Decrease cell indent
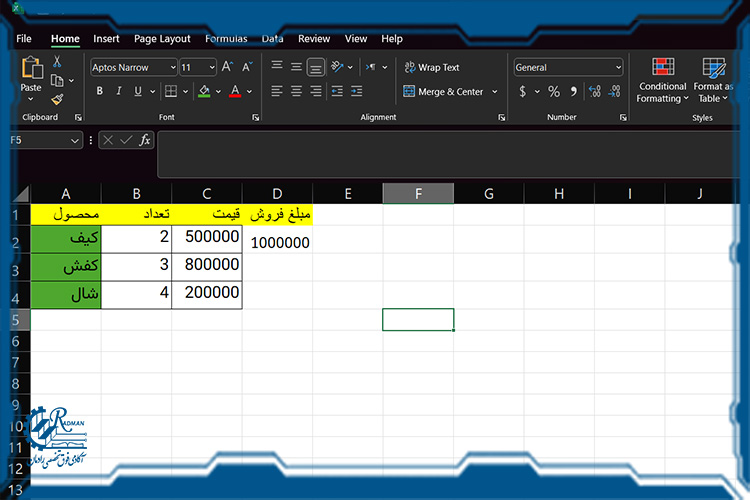Screen dimensions: 750x500 [x=337, y=91]
